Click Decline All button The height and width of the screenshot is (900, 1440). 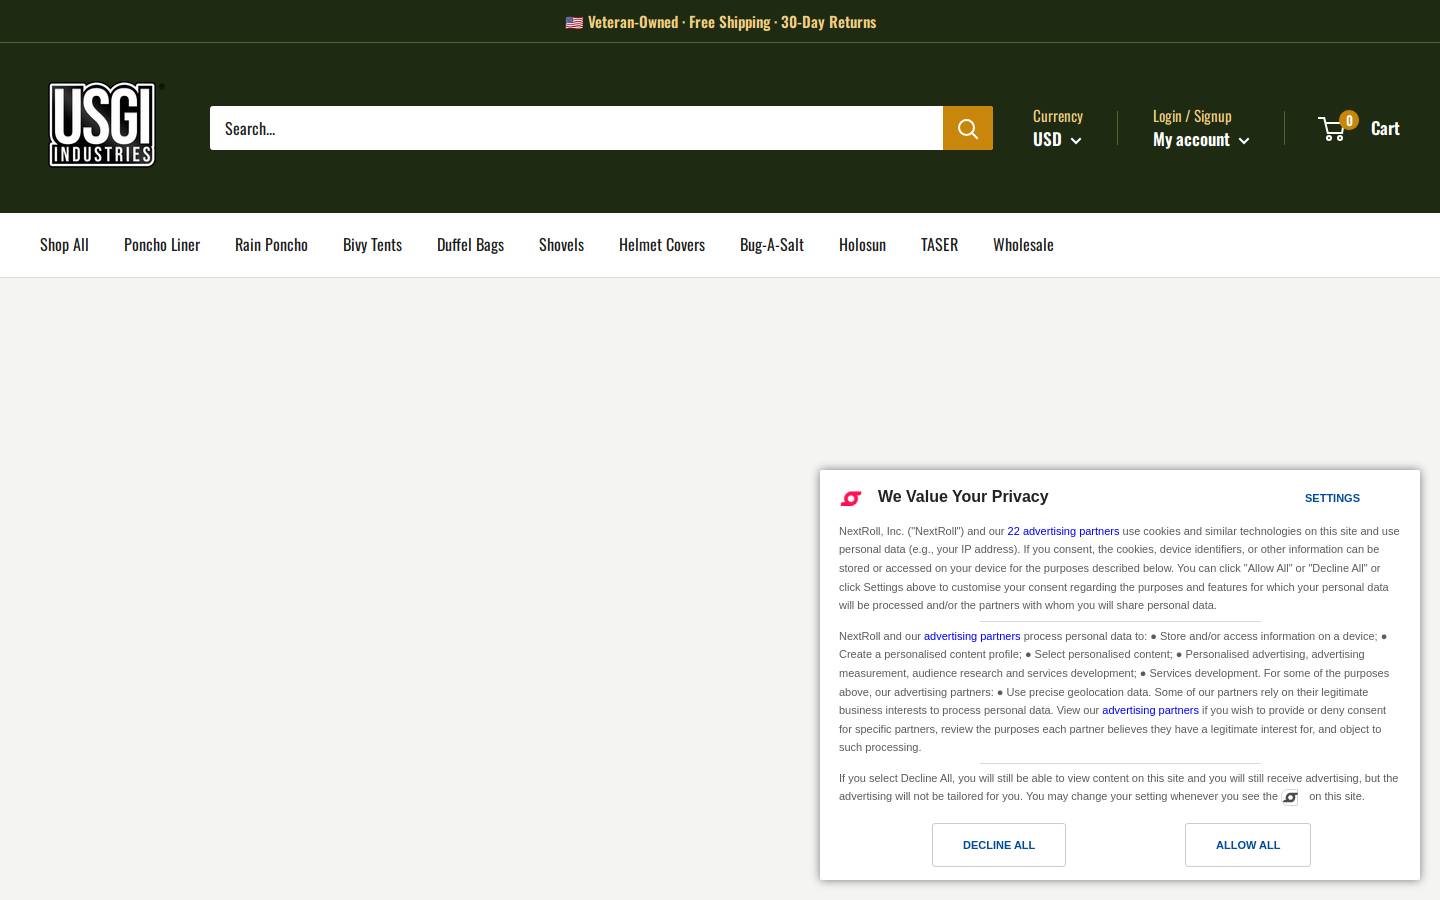pyautogui.click(x=999, y=845)
